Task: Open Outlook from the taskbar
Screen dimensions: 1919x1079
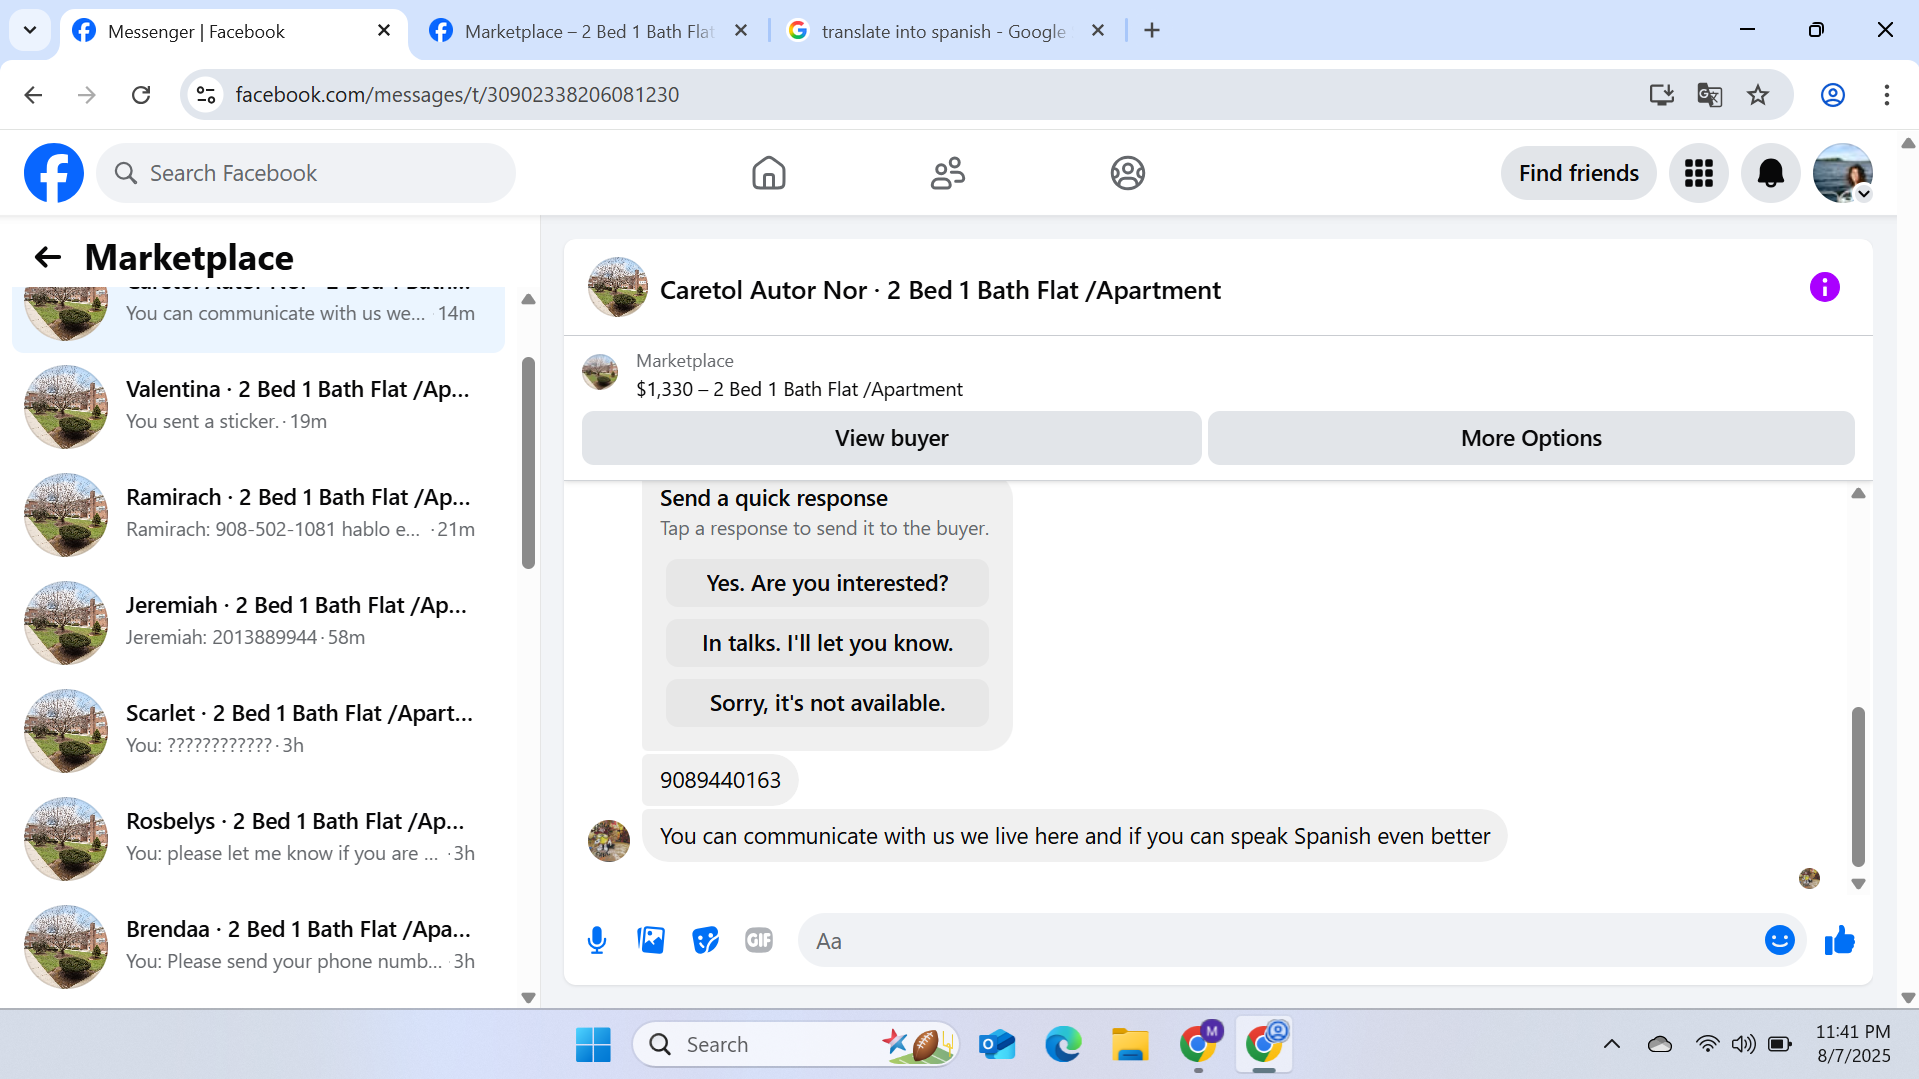Action: coord(997,1044)
